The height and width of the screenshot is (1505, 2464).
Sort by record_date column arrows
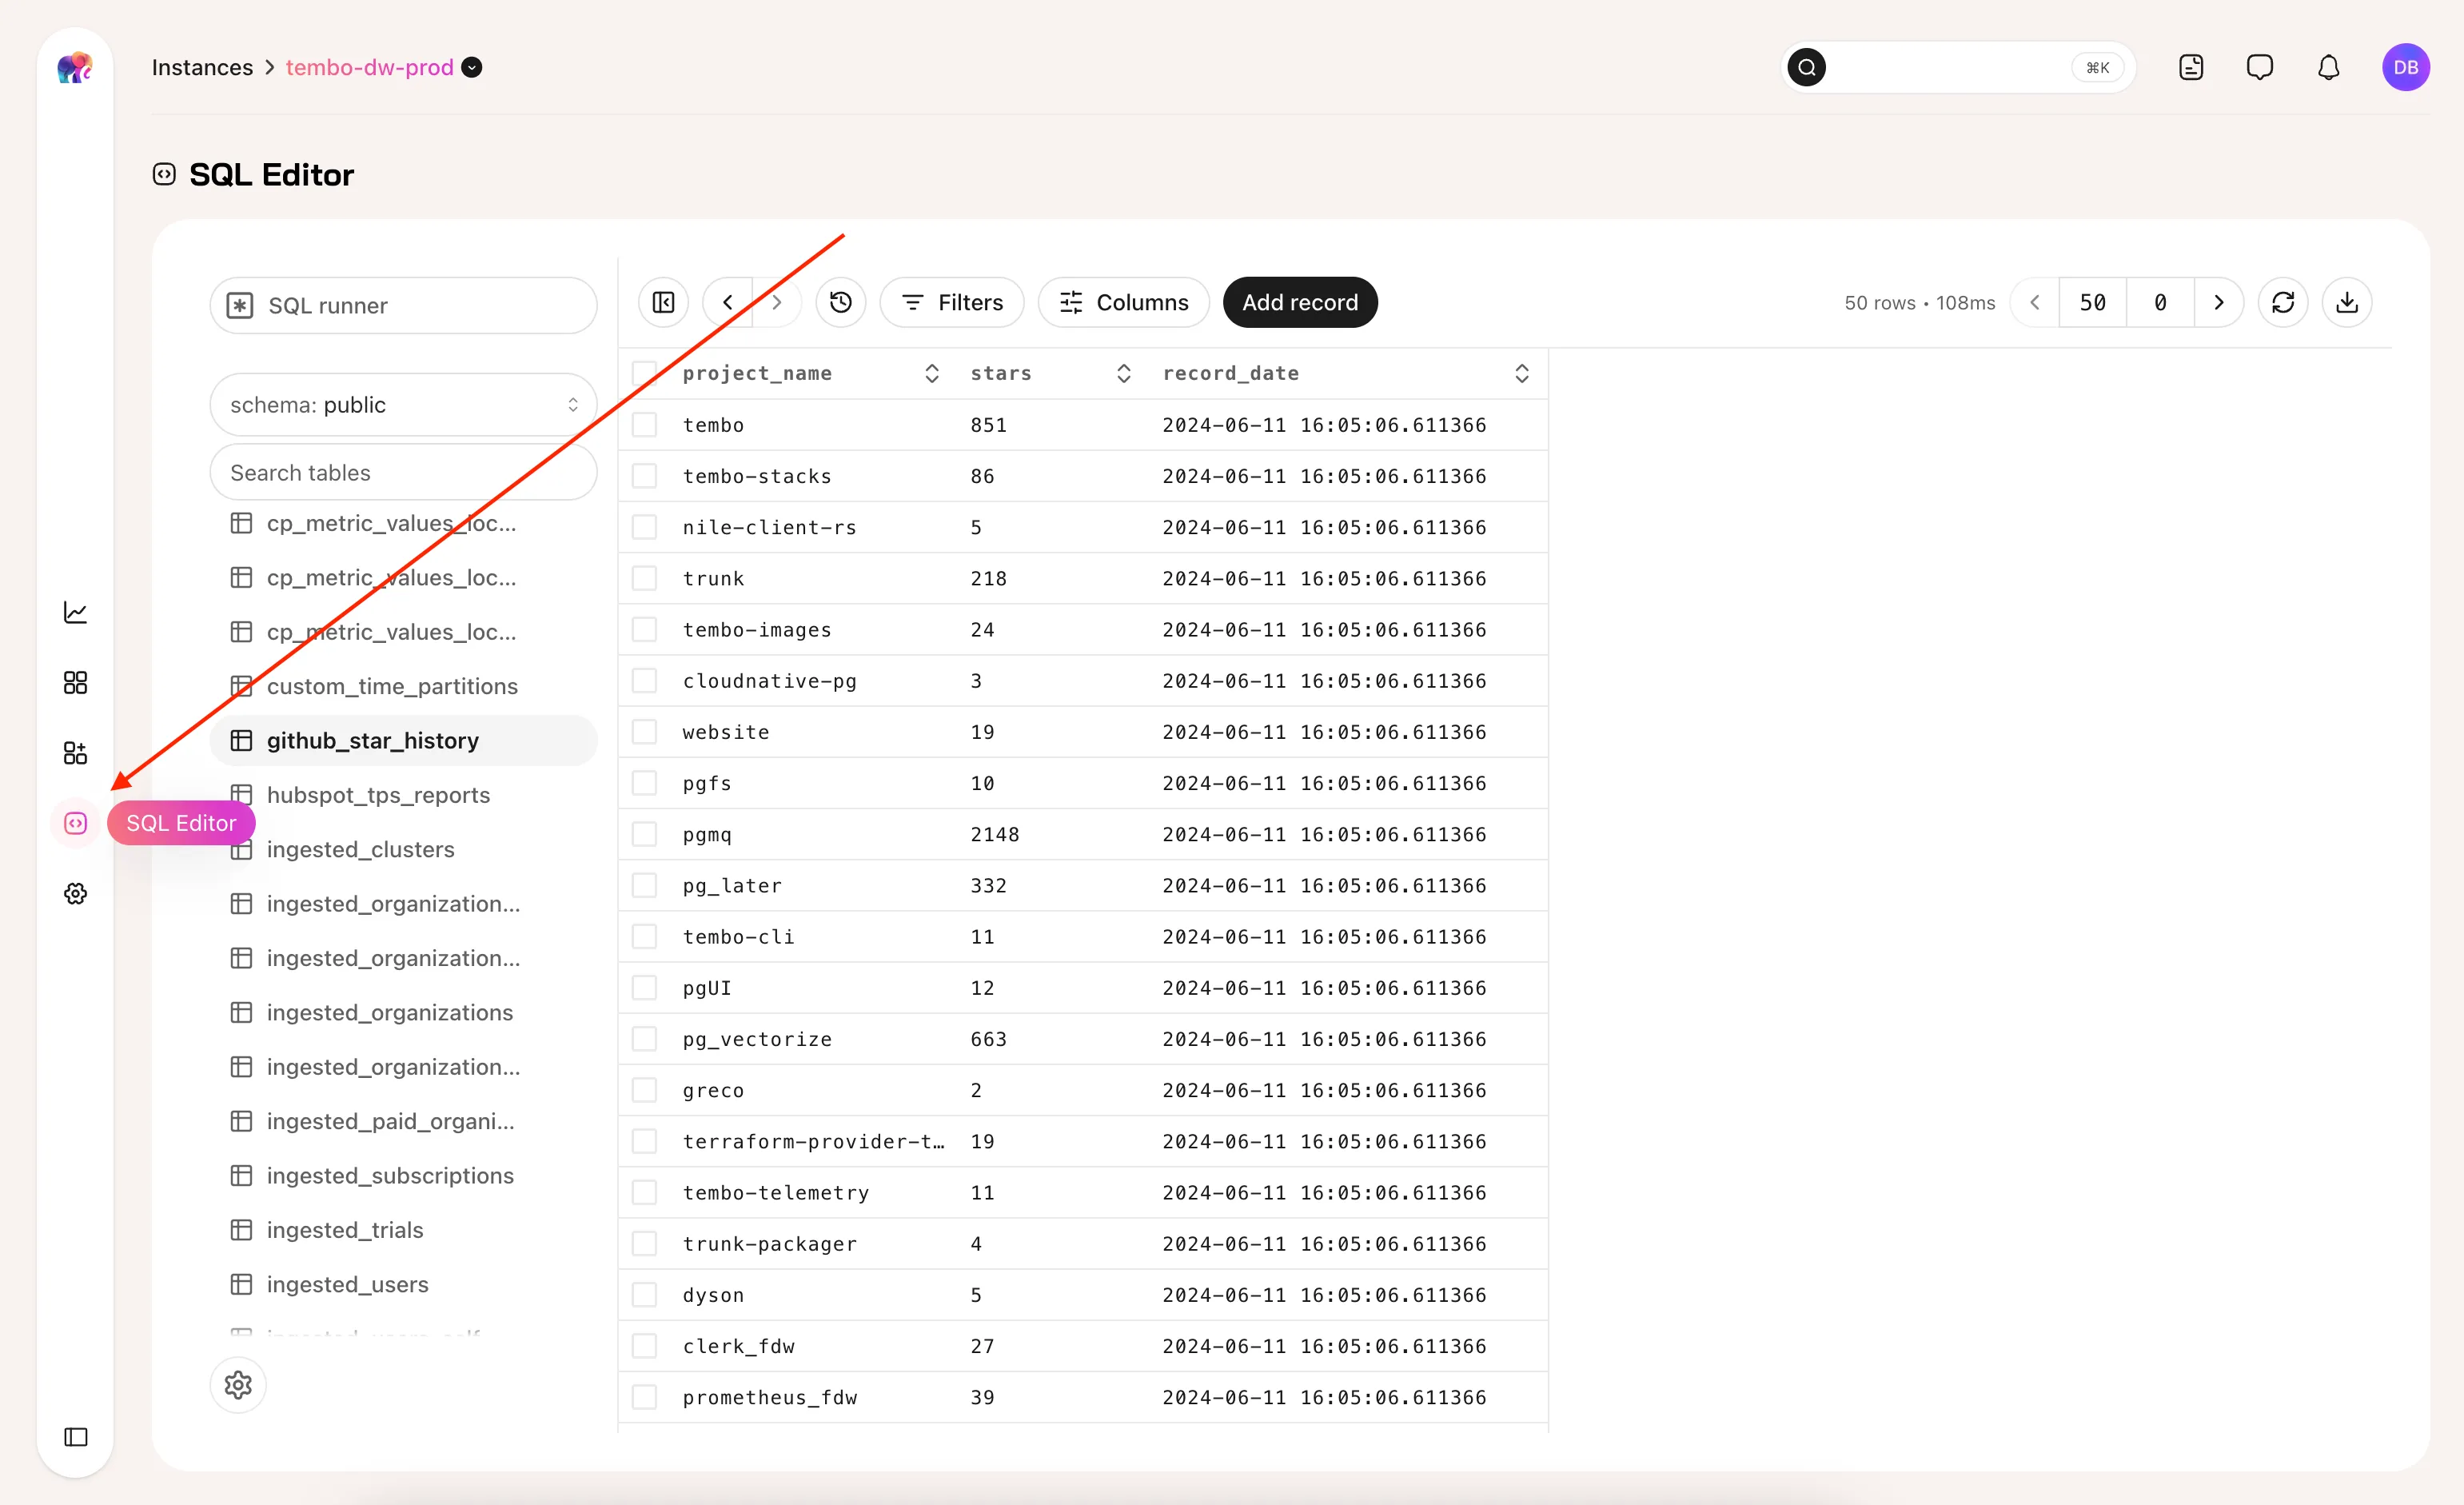click(1522, 373)
